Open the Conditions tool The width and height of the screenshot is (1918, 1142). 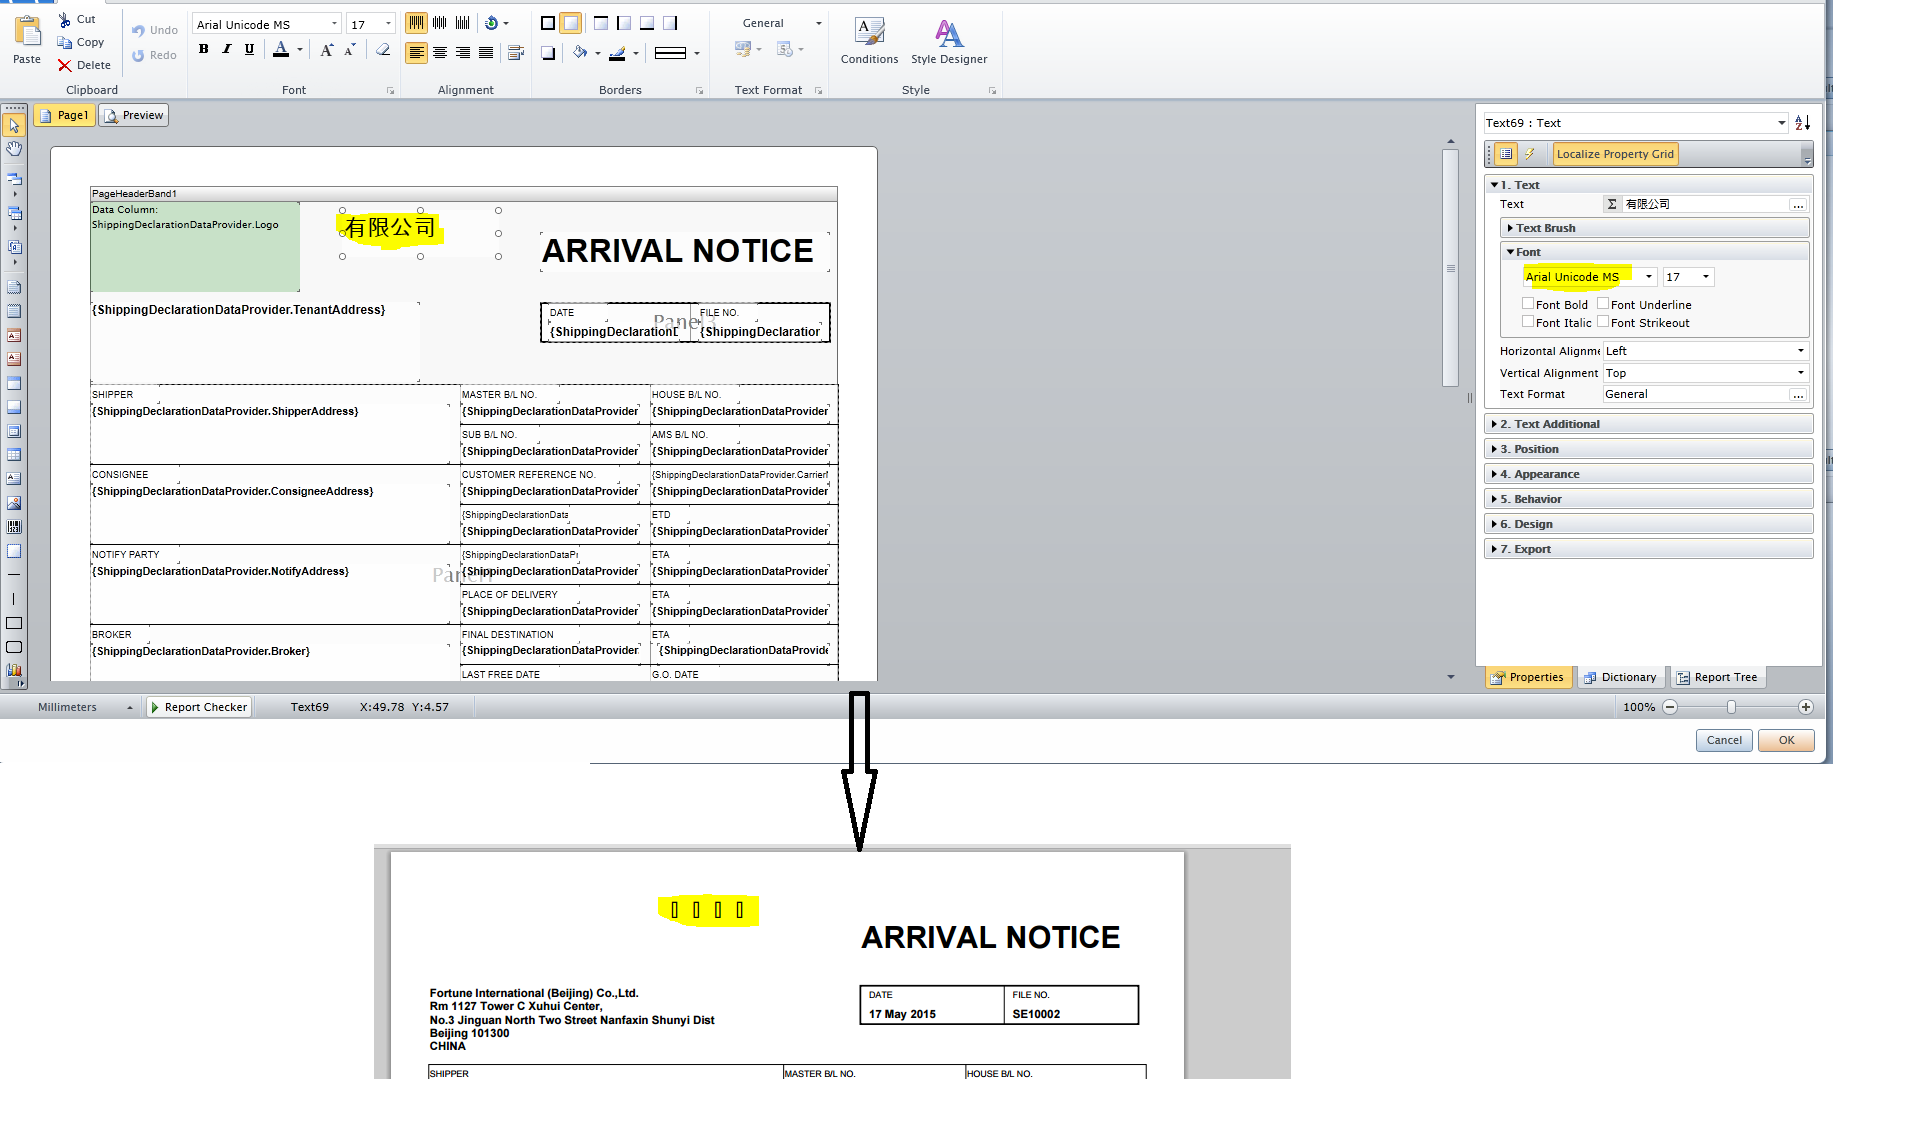coord(869,41)
